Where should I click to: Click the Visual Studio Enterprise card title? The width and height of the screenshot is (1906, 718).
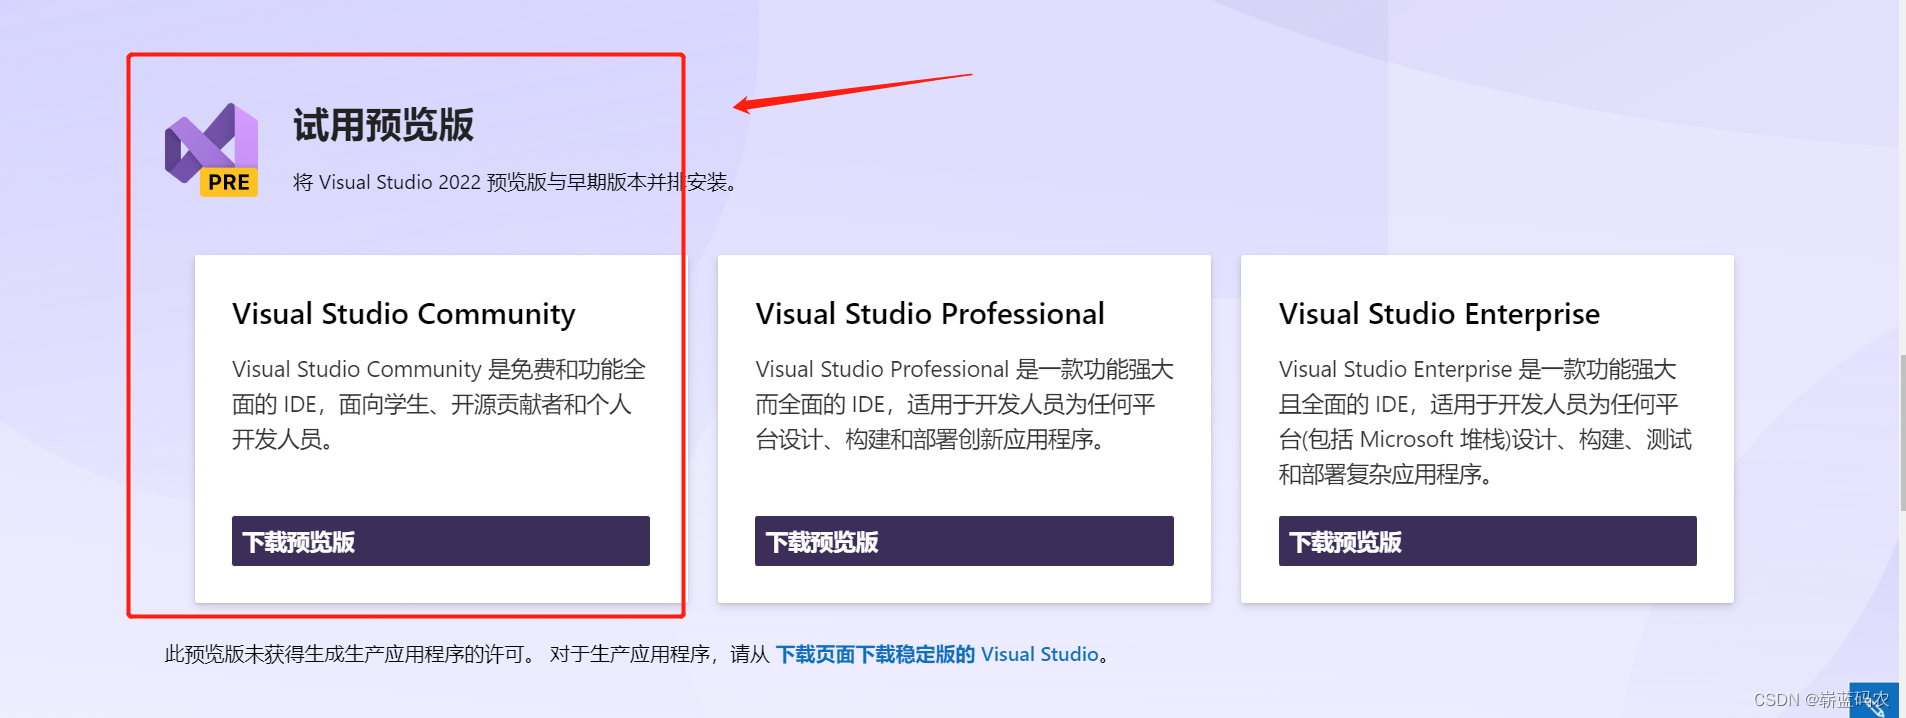tap(1439, 314)
